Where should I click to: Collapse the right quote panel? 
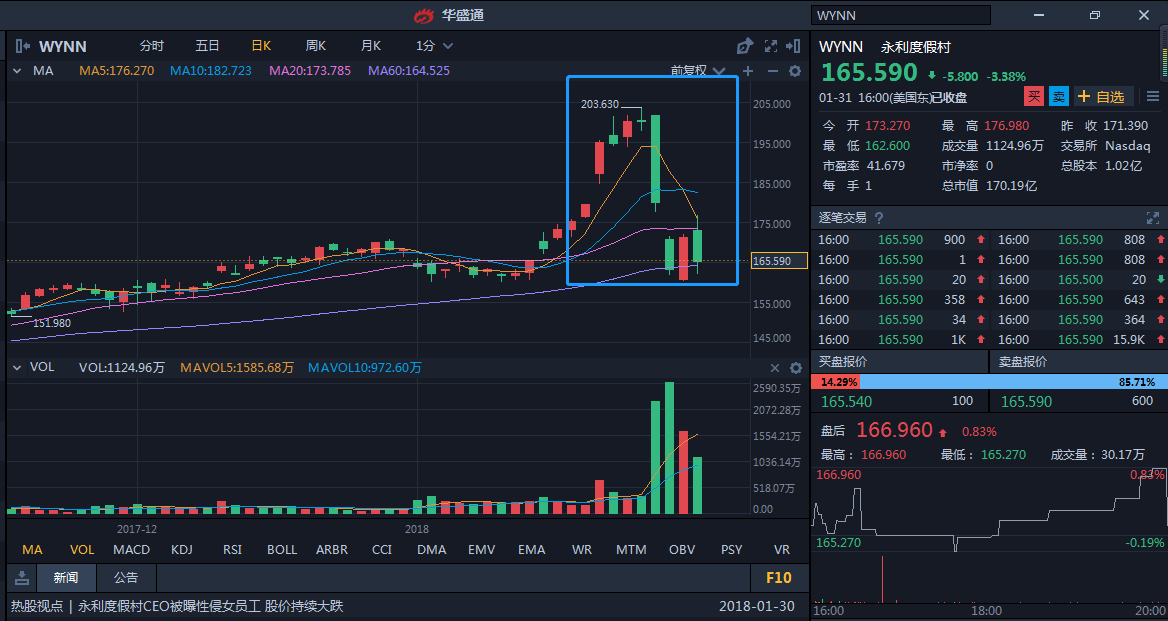point(793,46)
